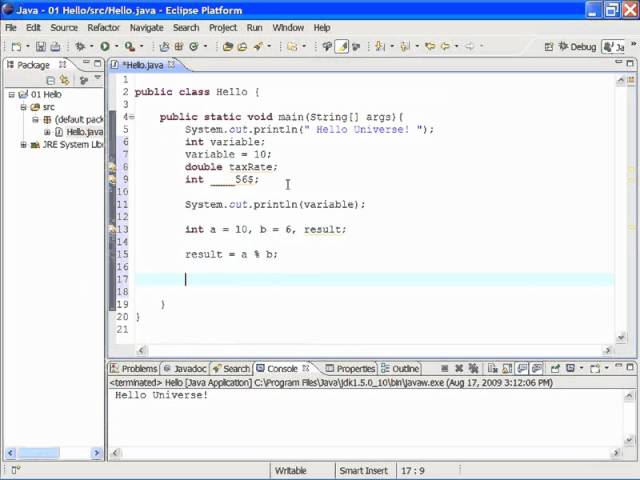Click the Print toolbar icon
Screen dimensions: 640x480
point(55,47)
